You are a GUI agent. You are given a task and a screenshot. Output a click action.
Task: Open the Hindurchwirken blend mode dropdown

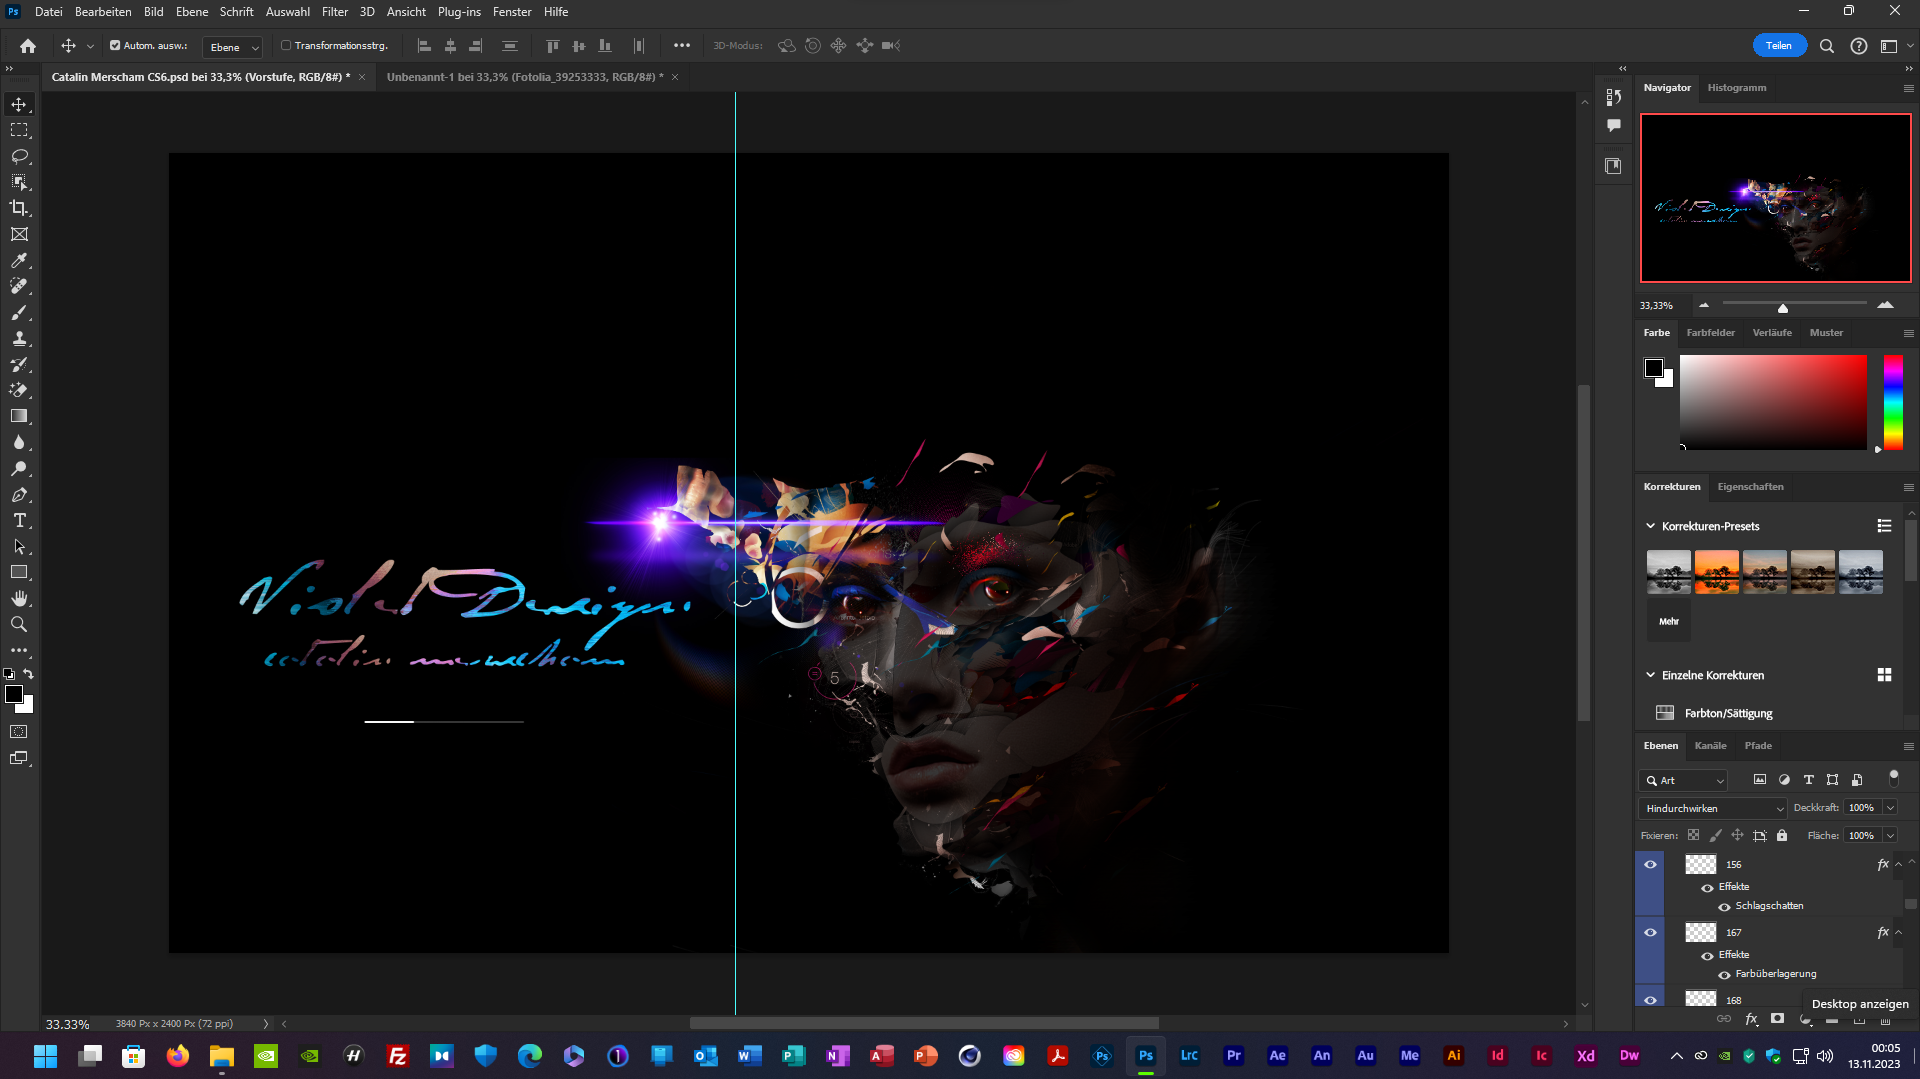pyautogui.click(x=1714, y=808)
